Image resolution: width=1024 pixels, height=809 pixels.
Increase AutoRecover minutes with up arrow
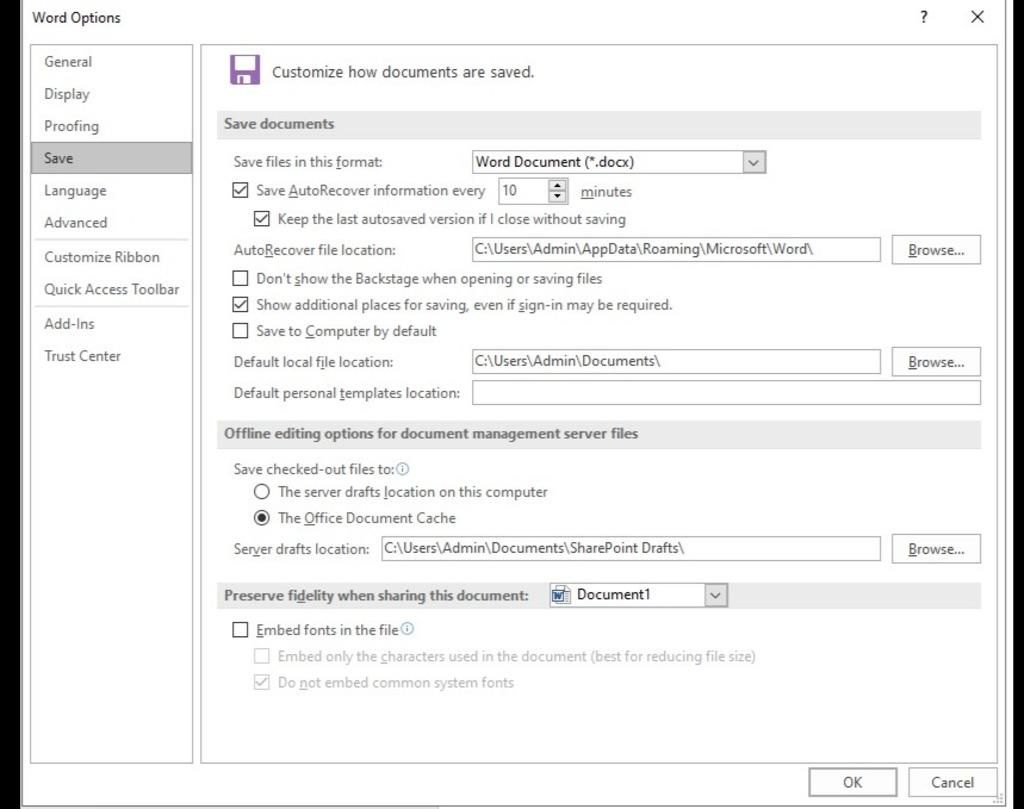[557, 185]
